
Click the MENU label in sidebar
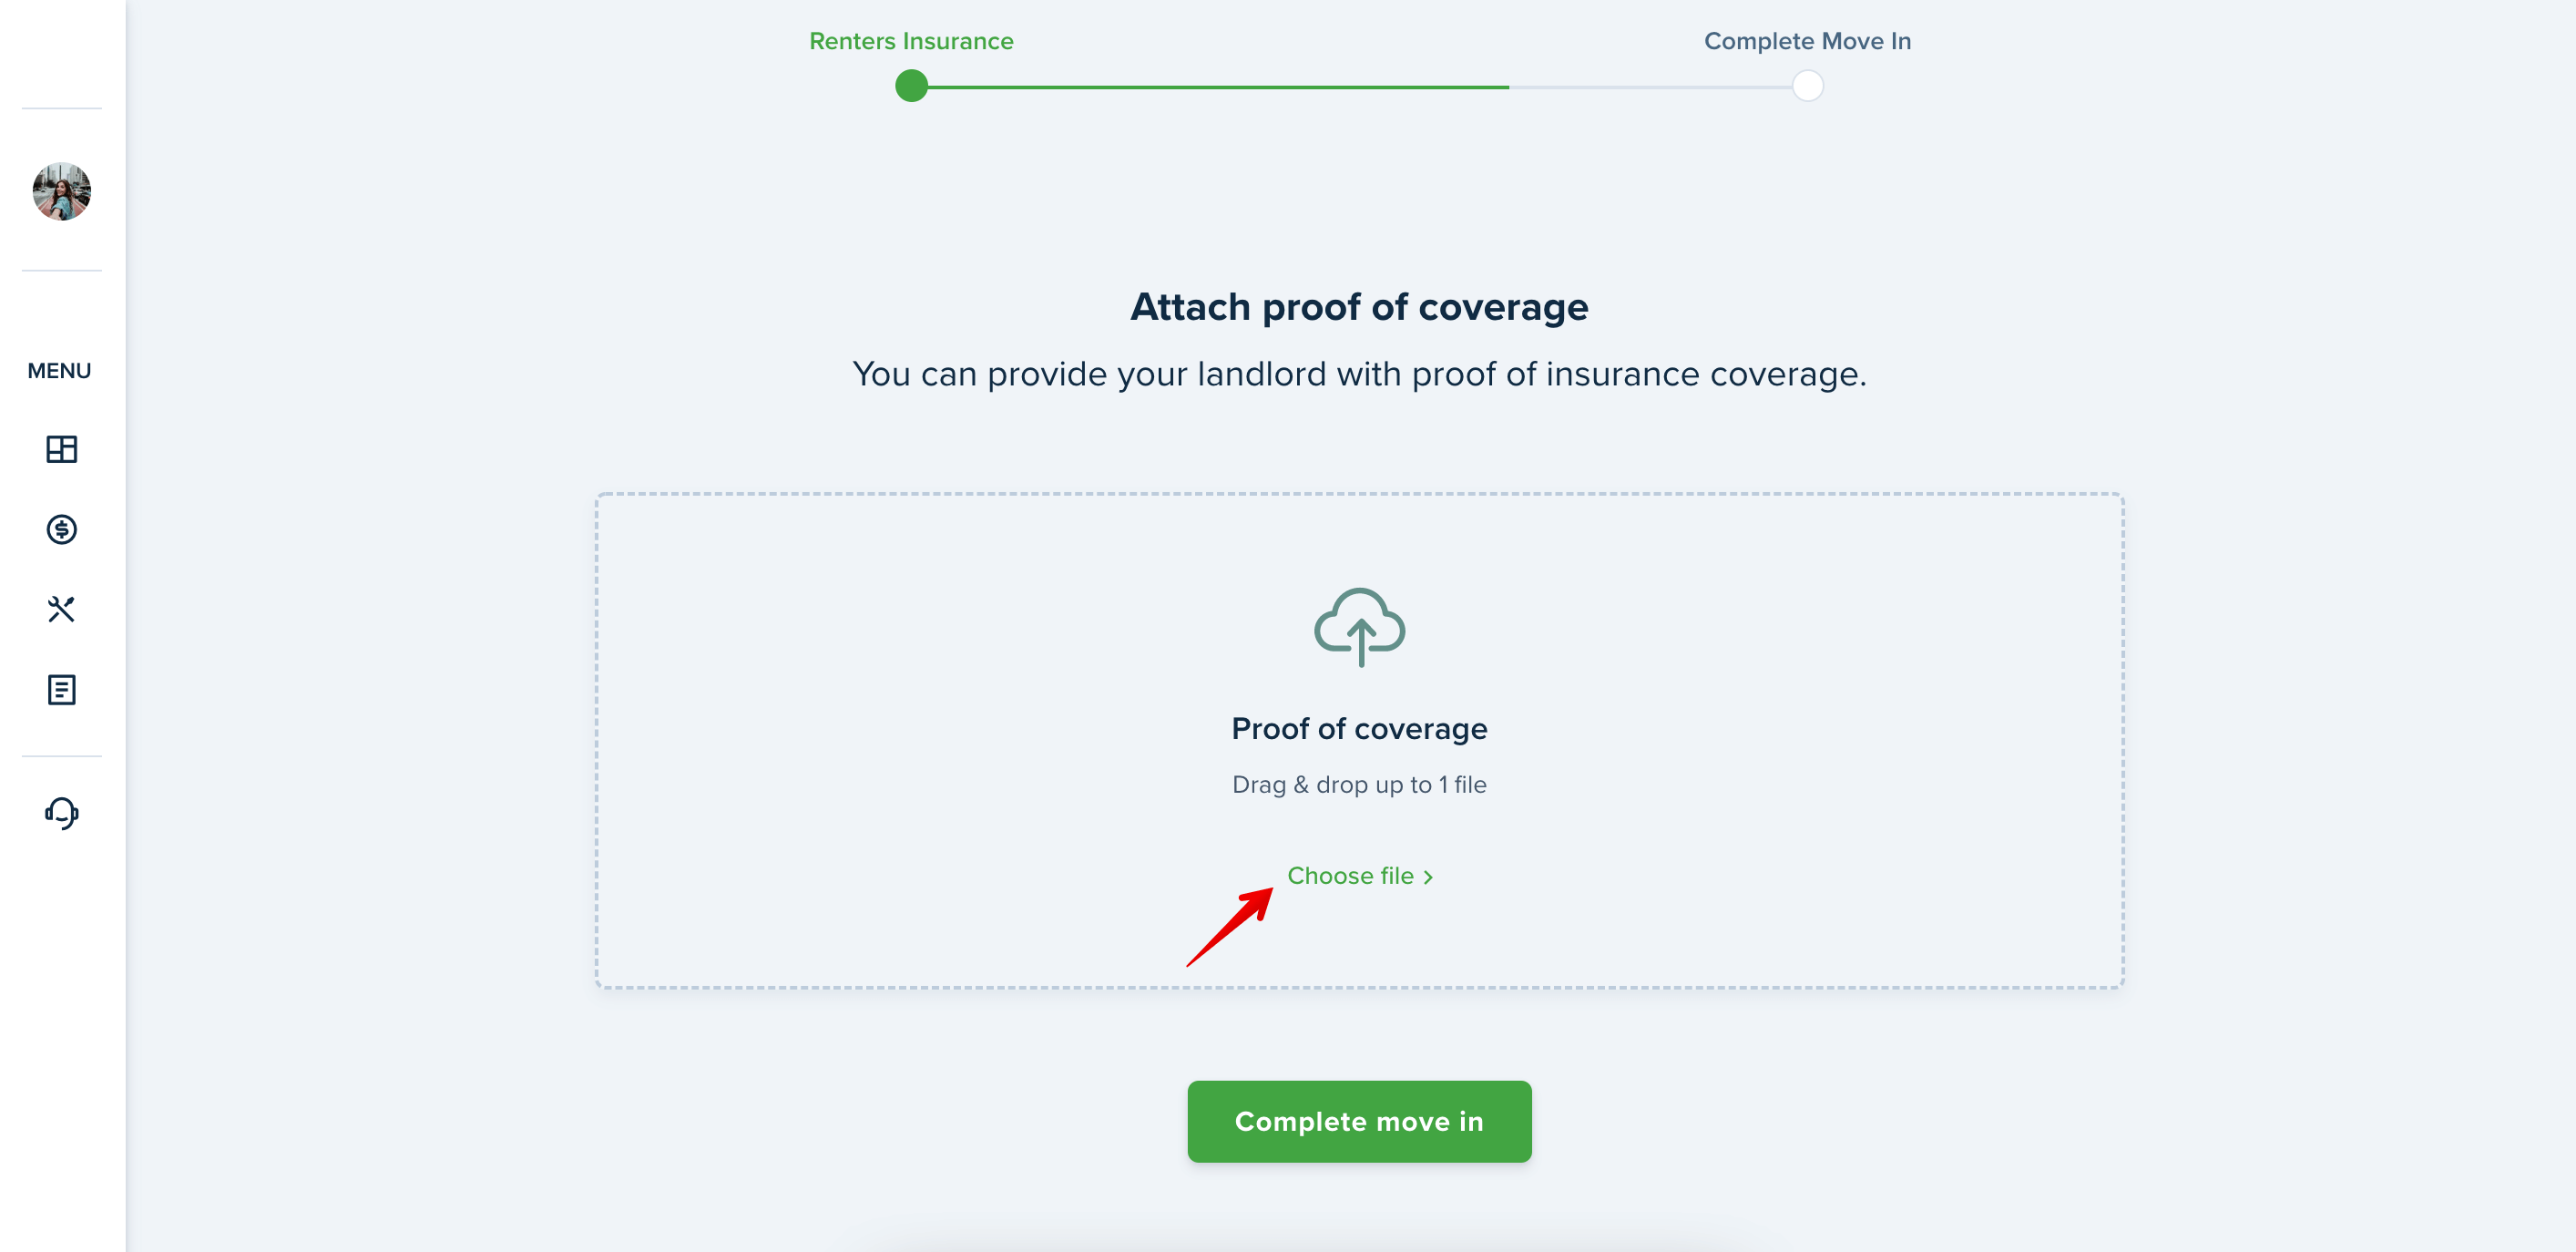coord(59,371)
